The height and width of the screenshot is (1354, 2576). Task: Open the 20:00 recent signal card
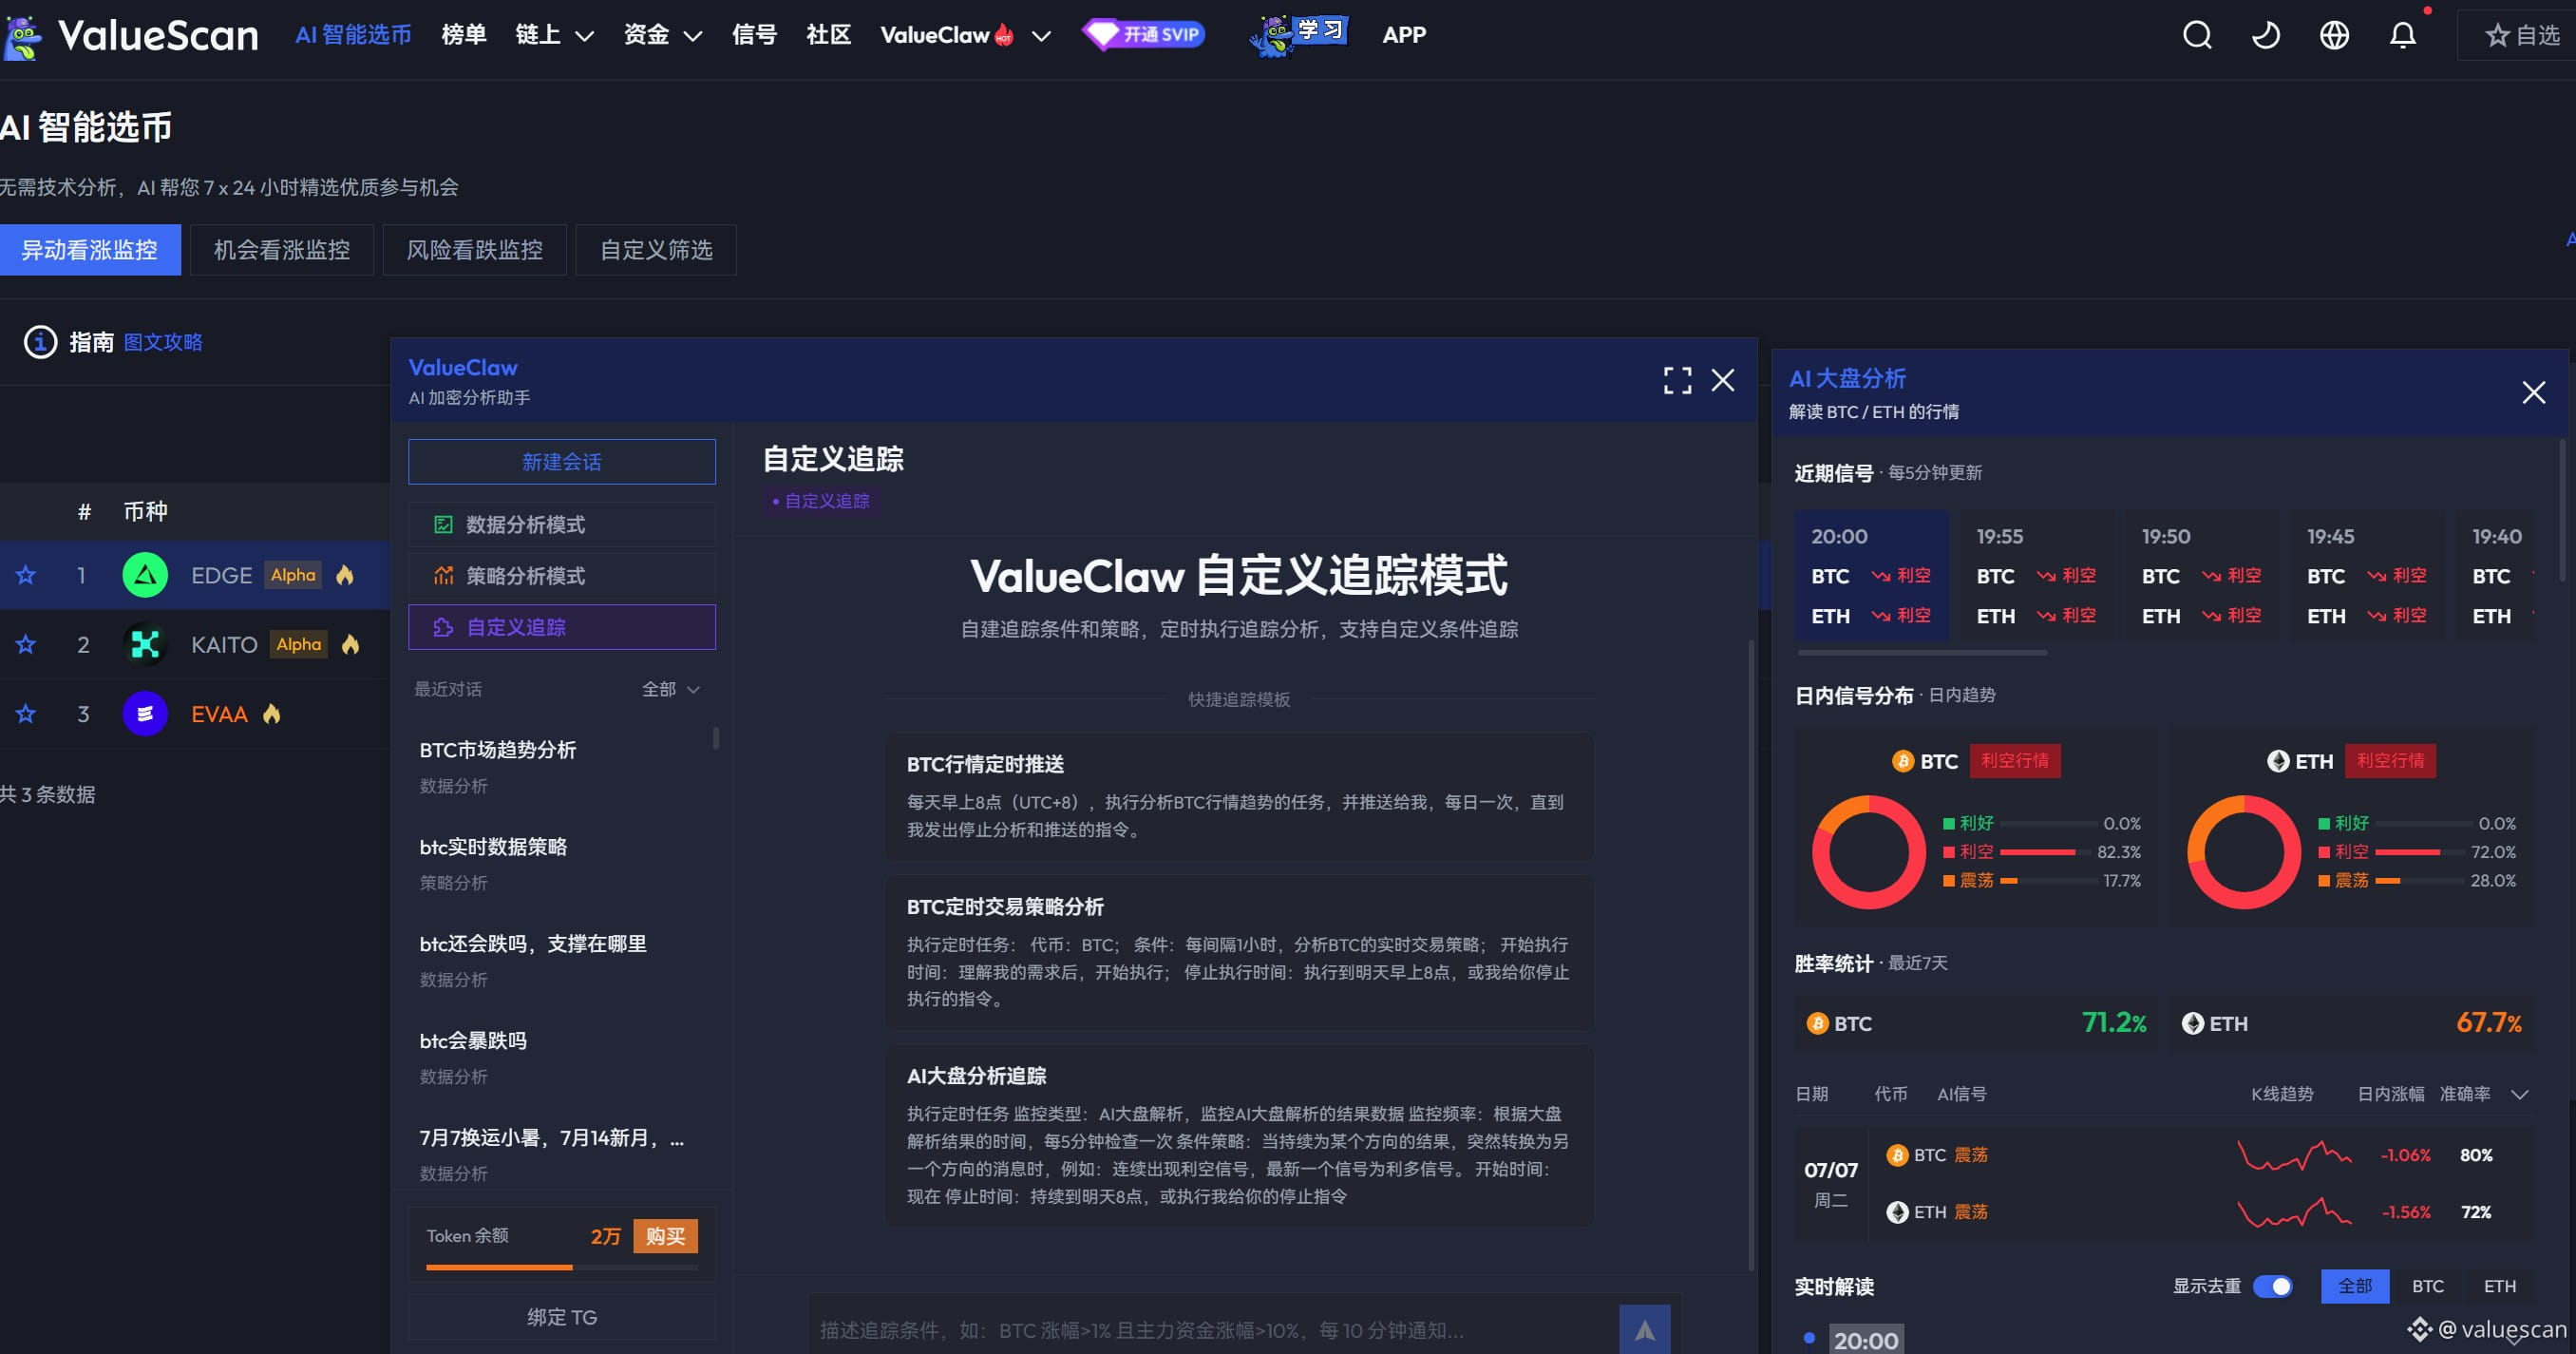point(1872,575)
